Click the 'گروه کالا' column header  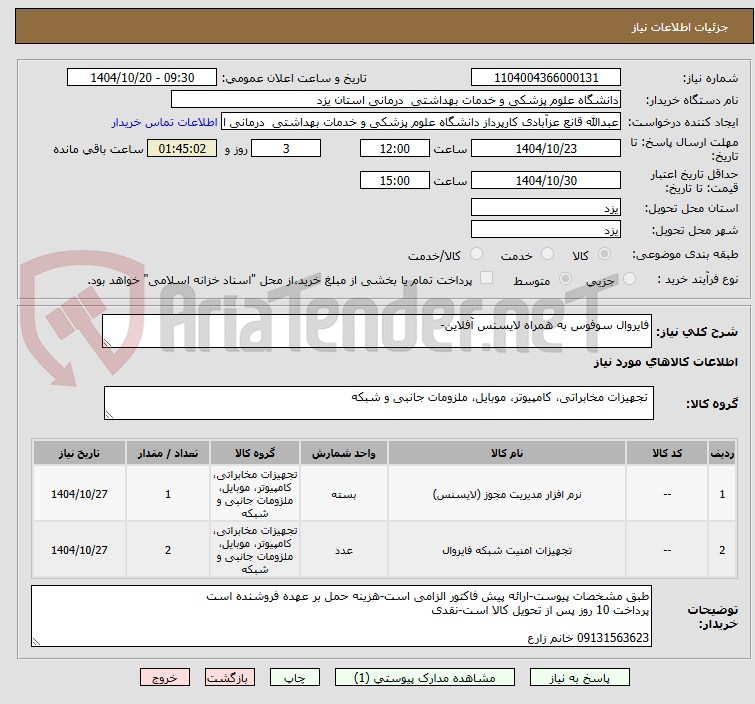(x=255, y=453)
